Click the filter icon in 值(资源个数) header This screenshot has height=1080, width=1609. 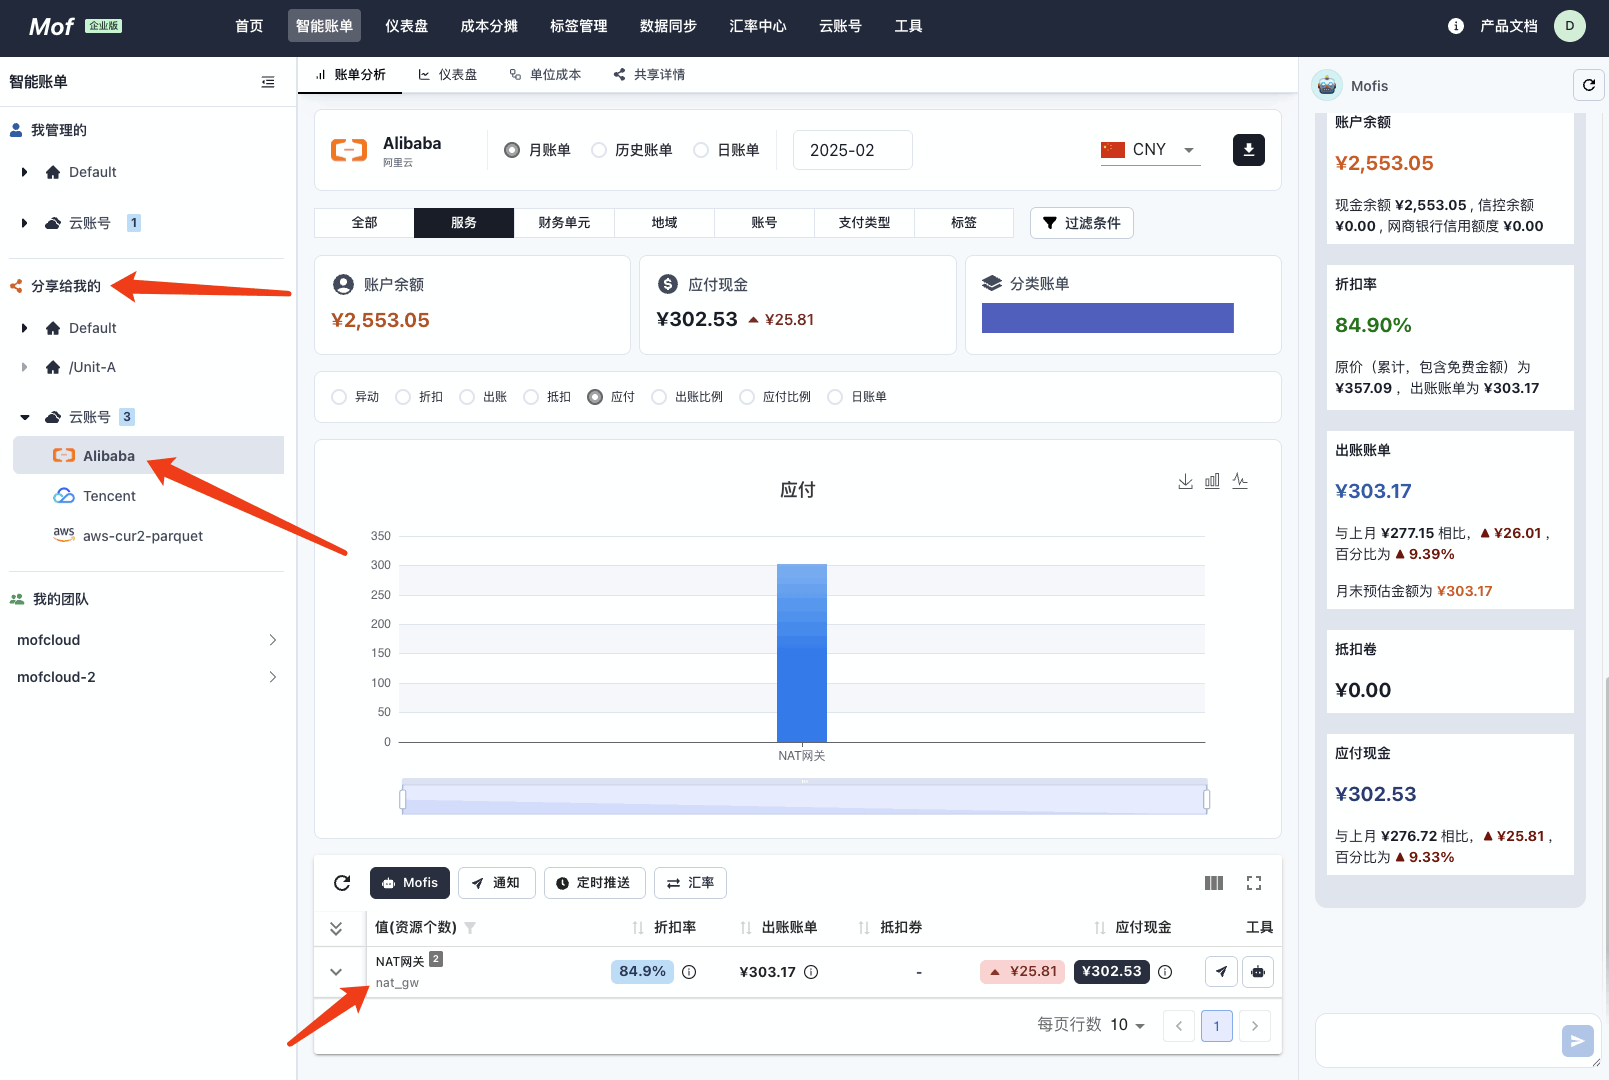coord(470,928)
